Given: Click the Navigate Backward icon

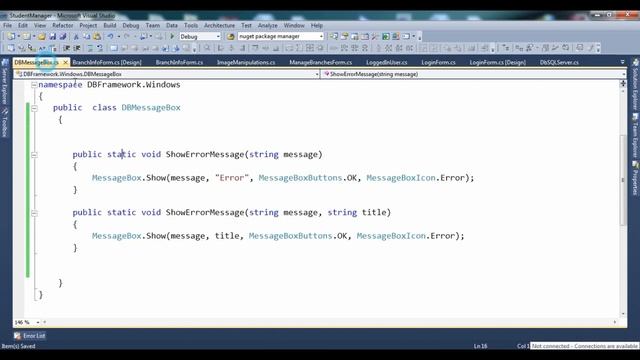Looking at the screenshot, I should (143, 37).
